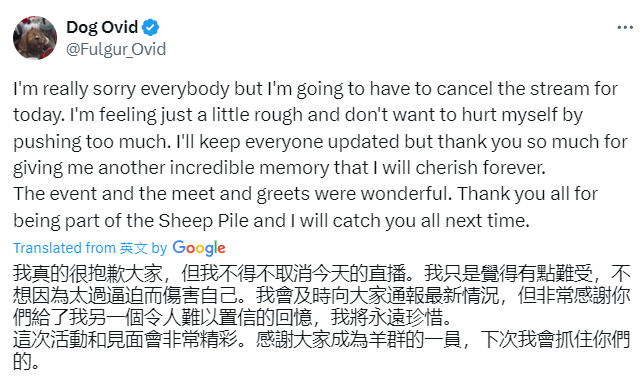Click the line beginning 'pushing too much'
This screenshot has height=377, width=642.
(x=320, y=142)
